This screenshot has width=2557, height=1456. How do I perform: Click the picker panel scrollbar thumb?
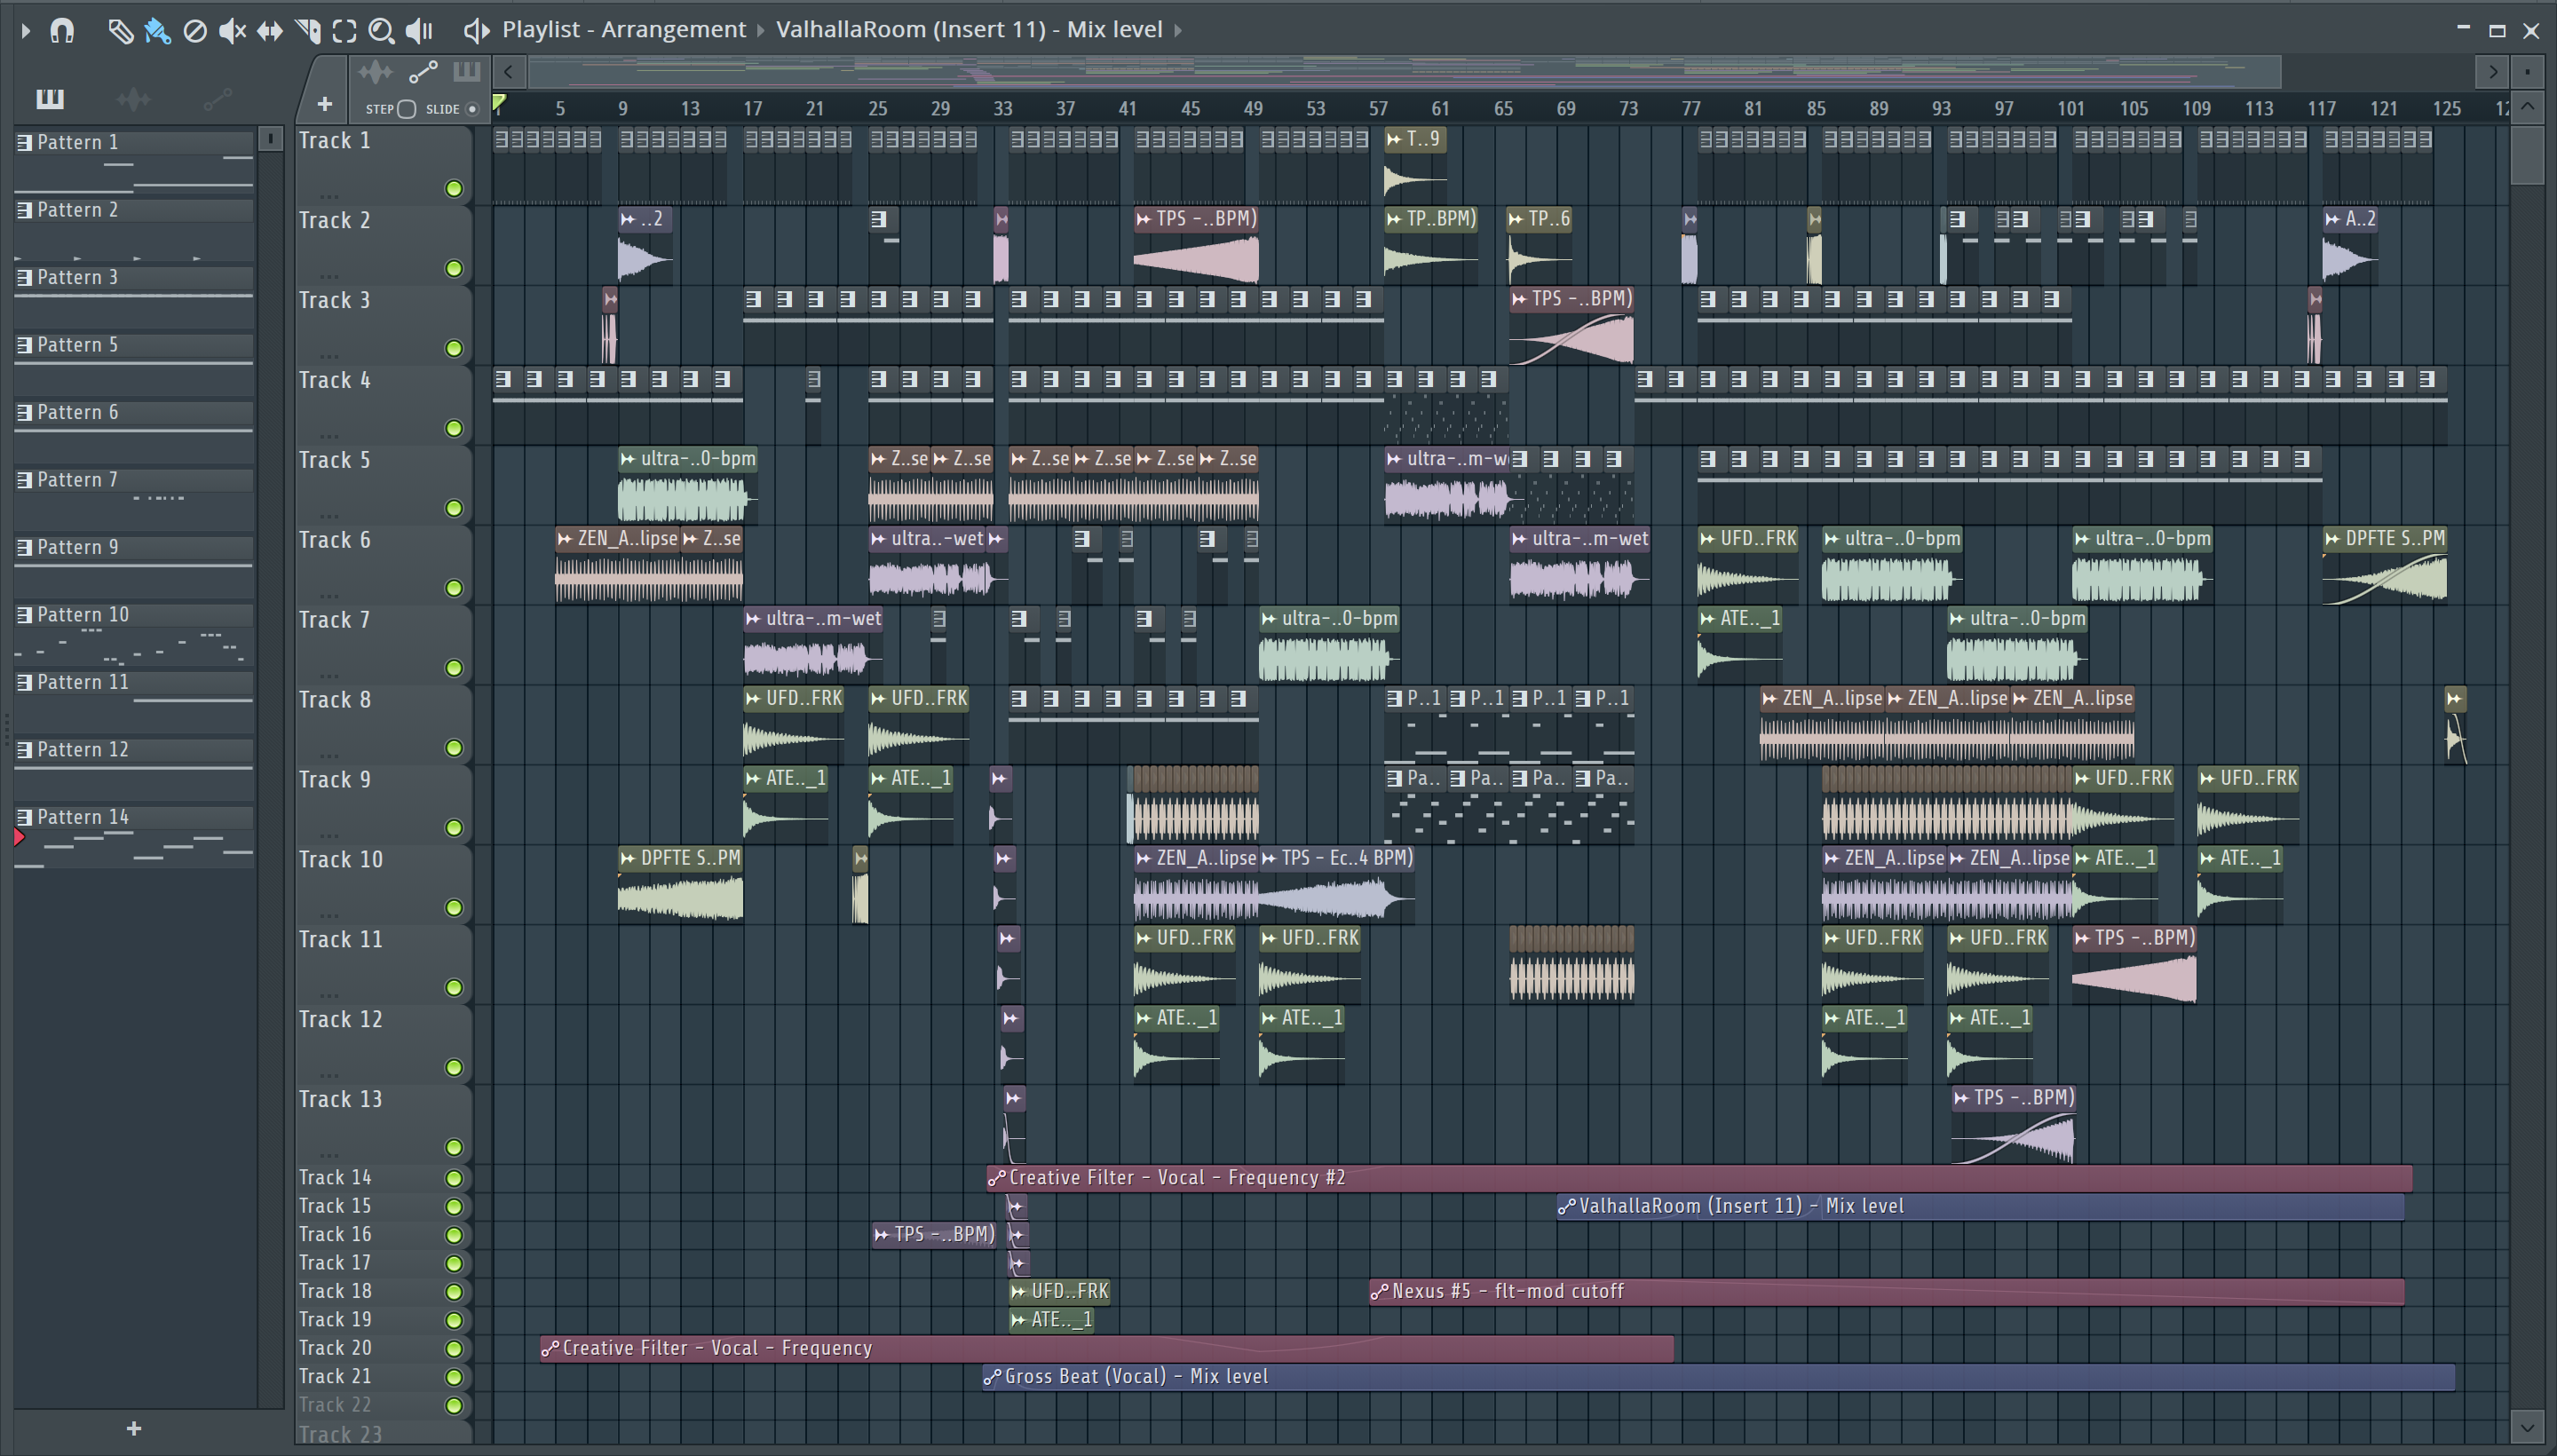pos(270,139)
